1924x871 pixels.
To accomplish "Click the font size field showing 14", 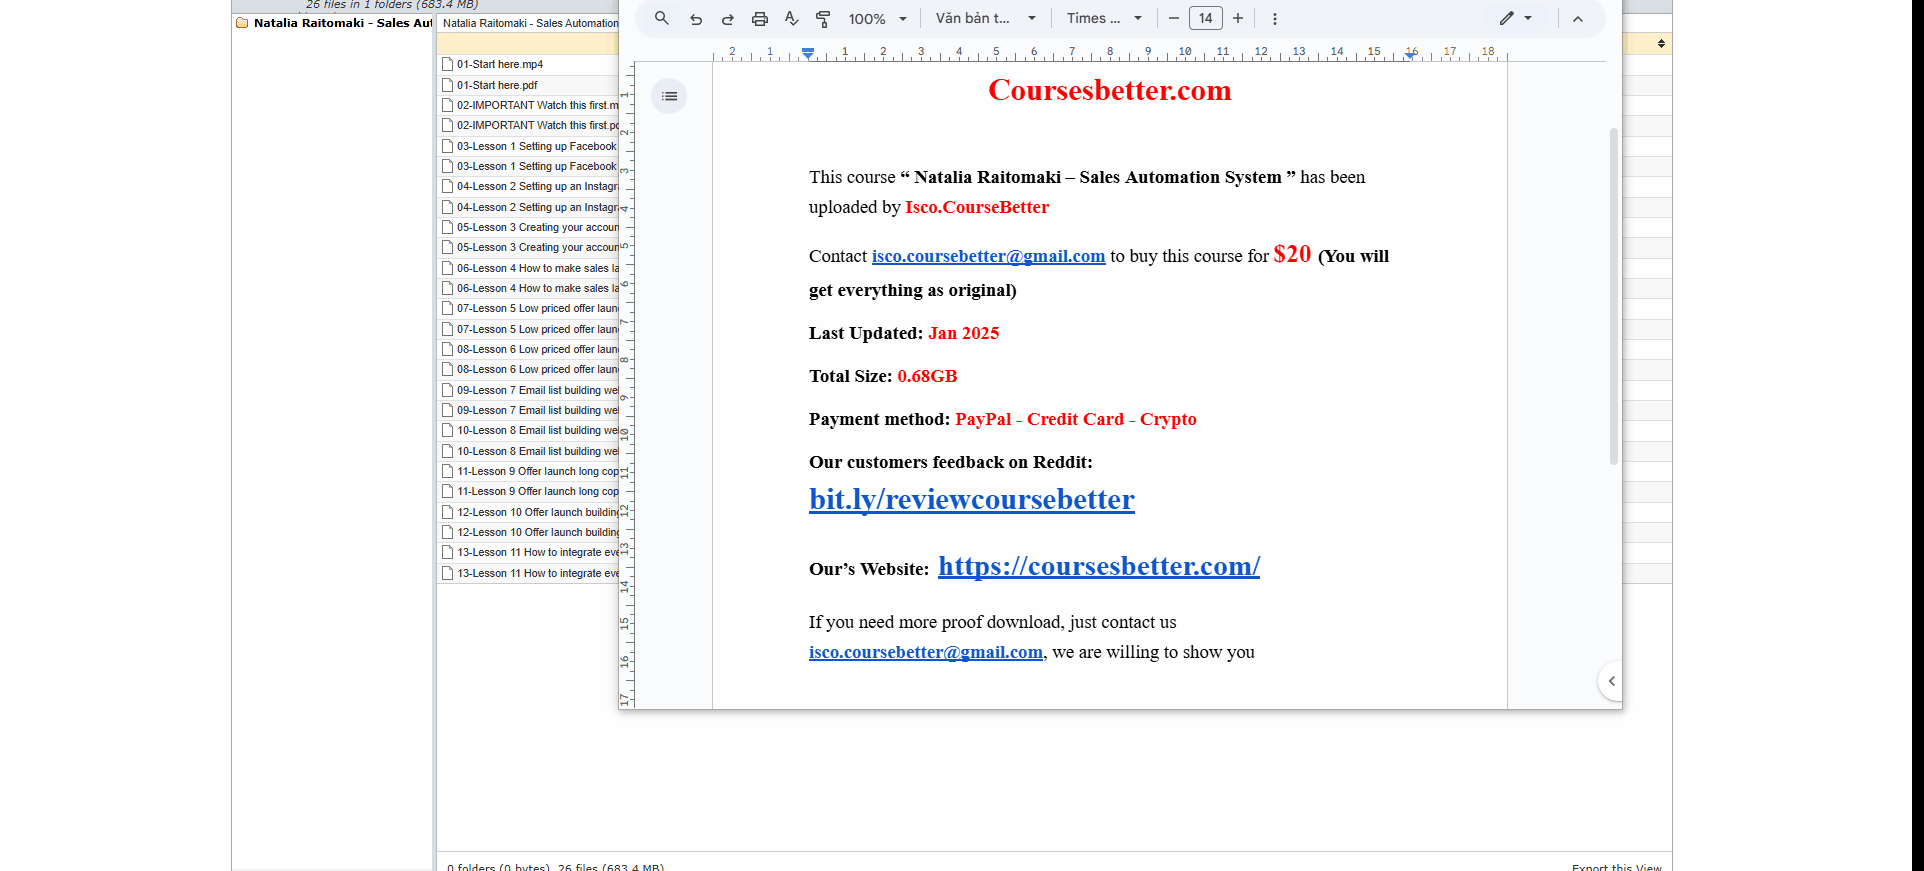I will [1205, 18].
